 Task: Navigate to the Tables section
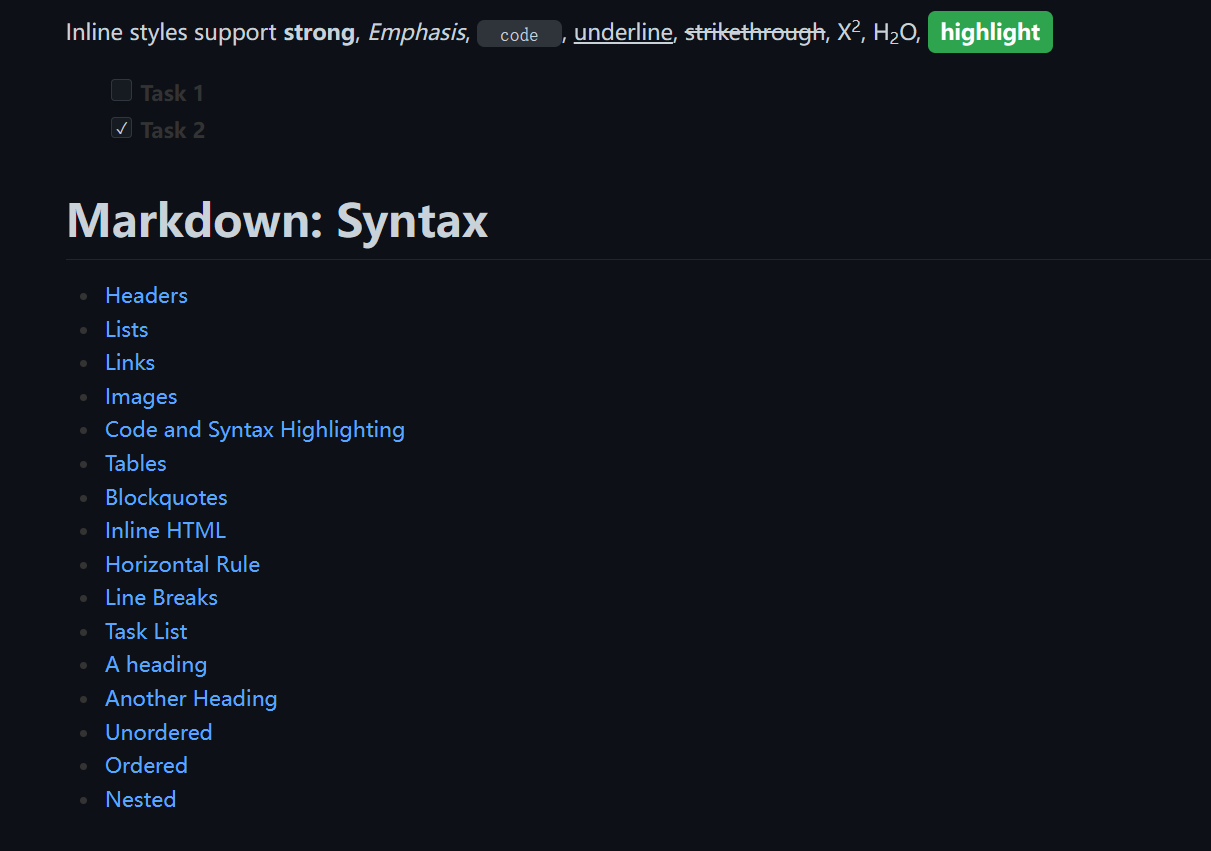[135, 463]
